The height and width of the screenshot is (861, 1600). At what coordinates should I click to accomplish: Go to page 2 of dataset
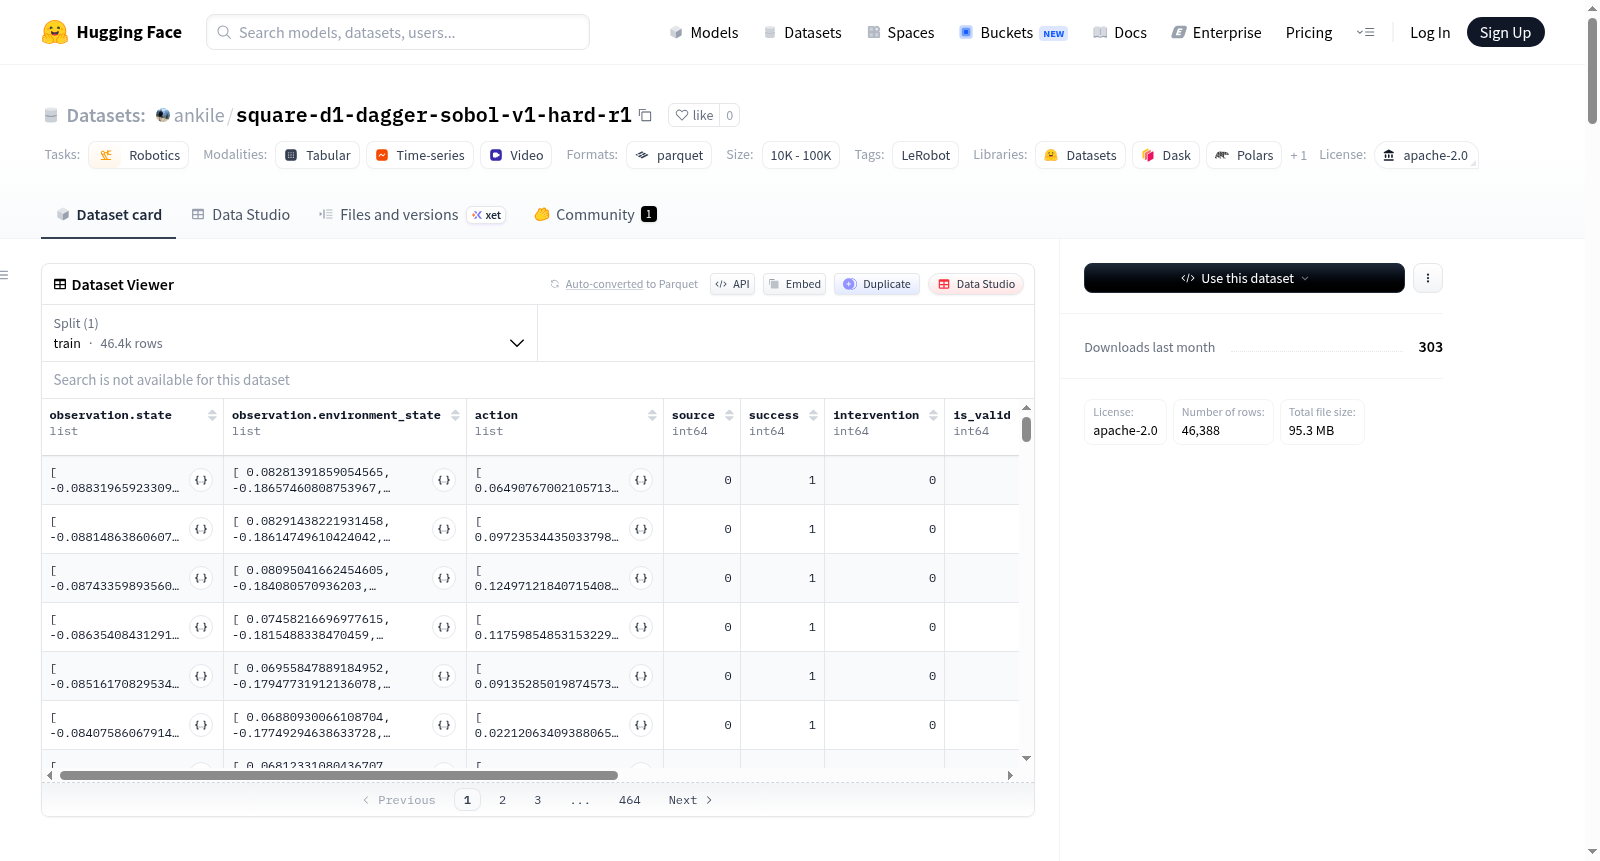502,800
